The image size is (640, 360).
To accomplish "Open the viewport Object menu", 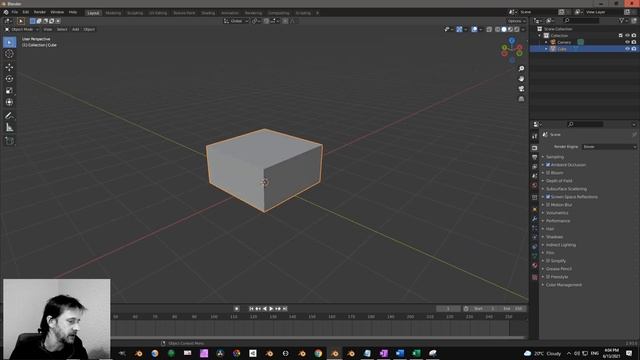I will click(89, 29).
